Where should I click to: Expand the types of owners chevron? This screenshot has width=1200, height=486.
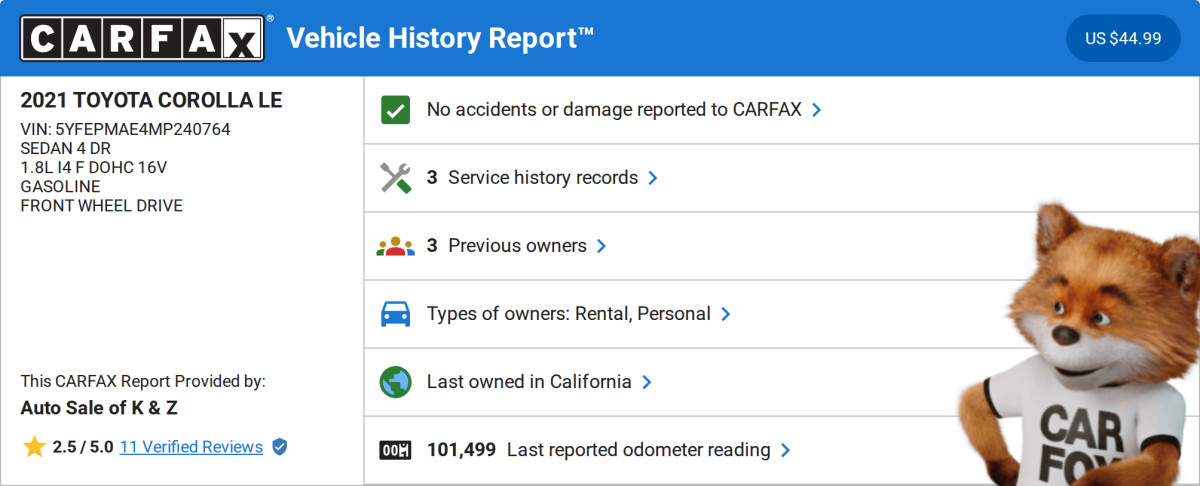coord(726,314)
